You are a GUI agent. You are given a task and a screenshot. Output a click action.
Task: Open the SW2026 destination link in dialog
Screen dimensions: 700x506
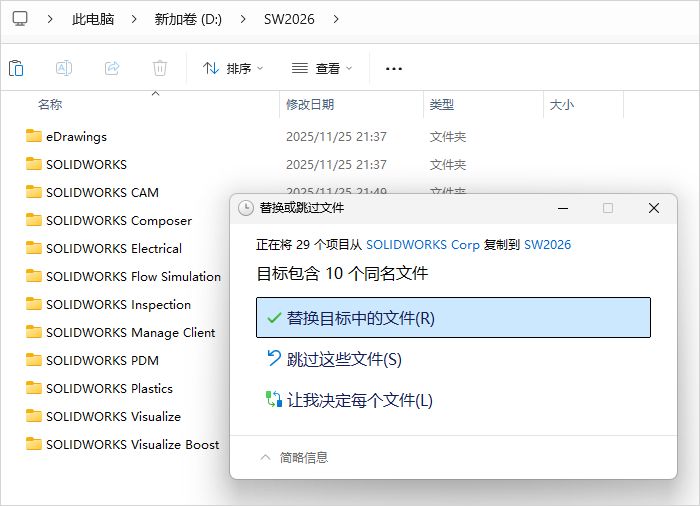547,245
